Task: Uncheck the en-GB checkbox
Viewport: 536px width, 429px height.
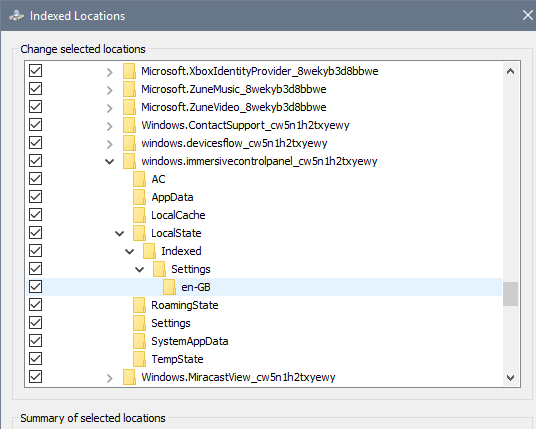Action: pyautogui.click(x=36, y=286)
